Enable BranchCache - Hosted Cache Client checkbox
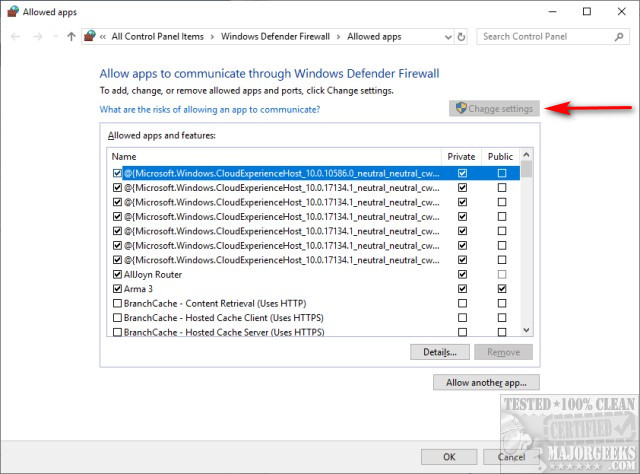 (117, 318)
